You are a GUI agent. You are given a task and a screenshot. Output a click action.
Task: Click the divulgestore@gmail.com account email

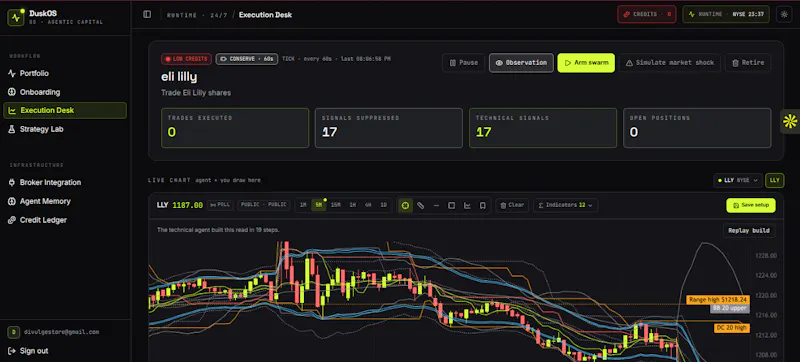pos(62,332)
